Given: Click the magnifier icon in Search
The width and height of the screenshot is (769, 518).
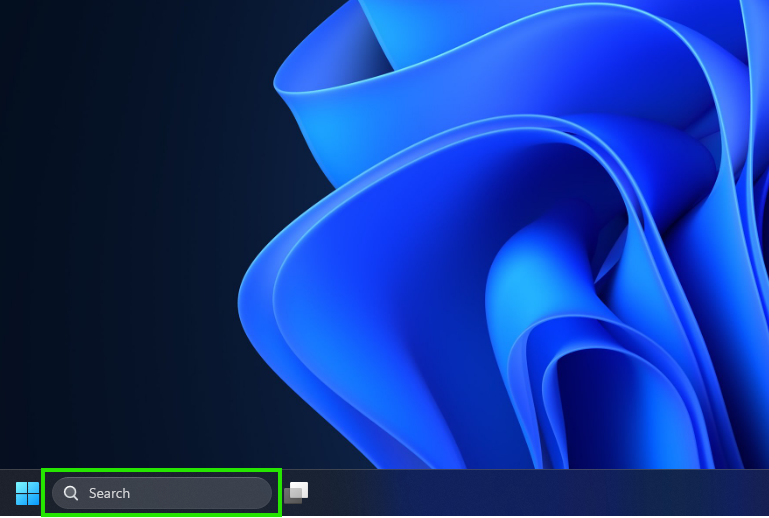Looking at the screenshot, I should (71, 493).
